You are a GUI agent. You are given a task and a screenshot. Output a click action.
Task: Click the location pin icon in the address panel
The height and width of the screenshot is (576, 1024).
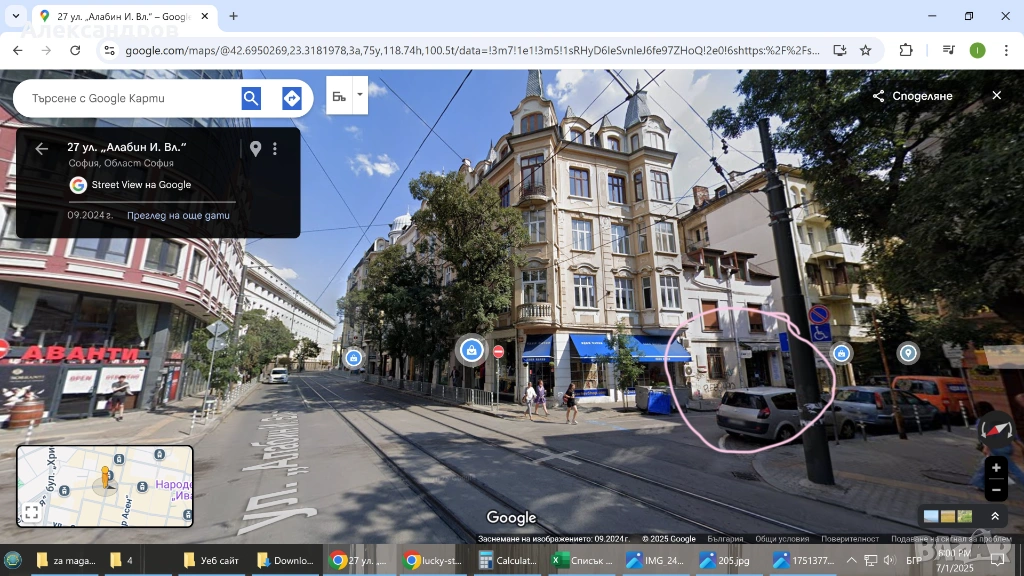[255, 149]
